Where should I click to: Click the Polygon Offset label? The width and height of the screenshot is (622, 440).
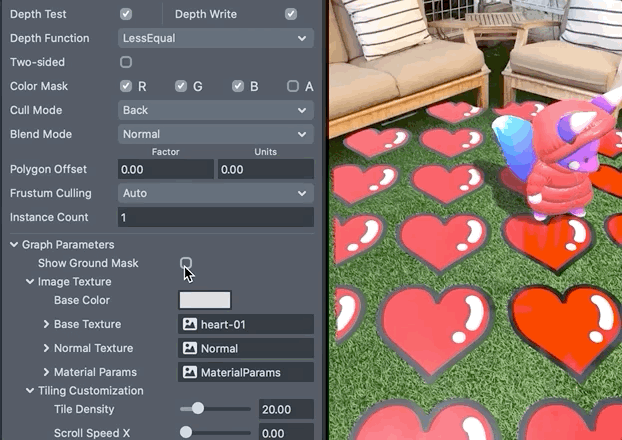click(x=48, y=169)
